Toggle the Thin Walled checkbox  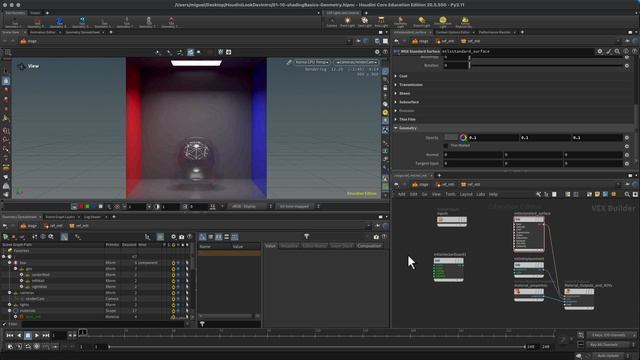point(446,146)
